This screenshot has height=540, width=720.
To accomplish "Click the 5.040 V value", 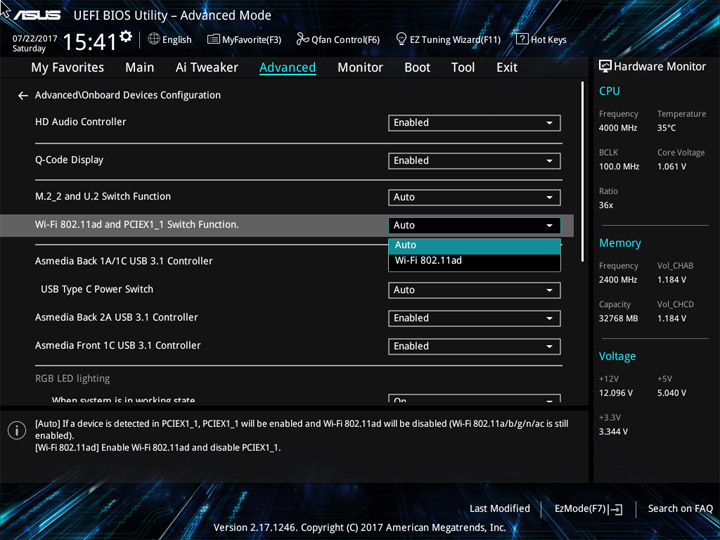I will [x=671, y=393].
